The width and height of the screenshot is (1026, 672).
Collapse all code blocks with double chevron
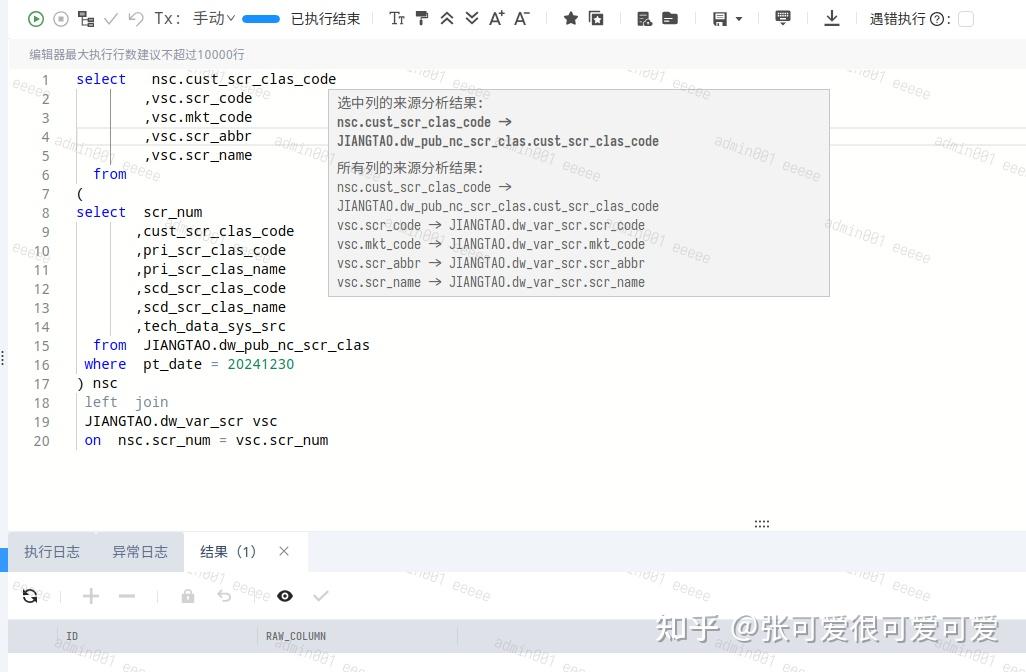447,18
